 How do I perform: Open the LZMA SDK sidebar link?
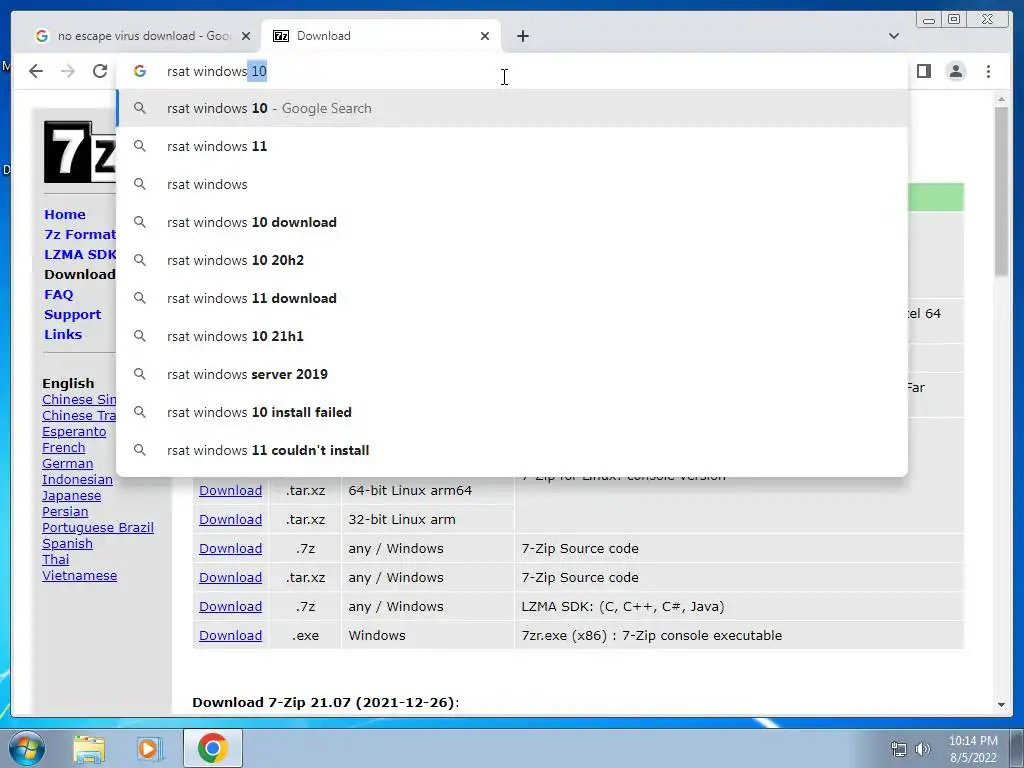[x=80, y=255]
